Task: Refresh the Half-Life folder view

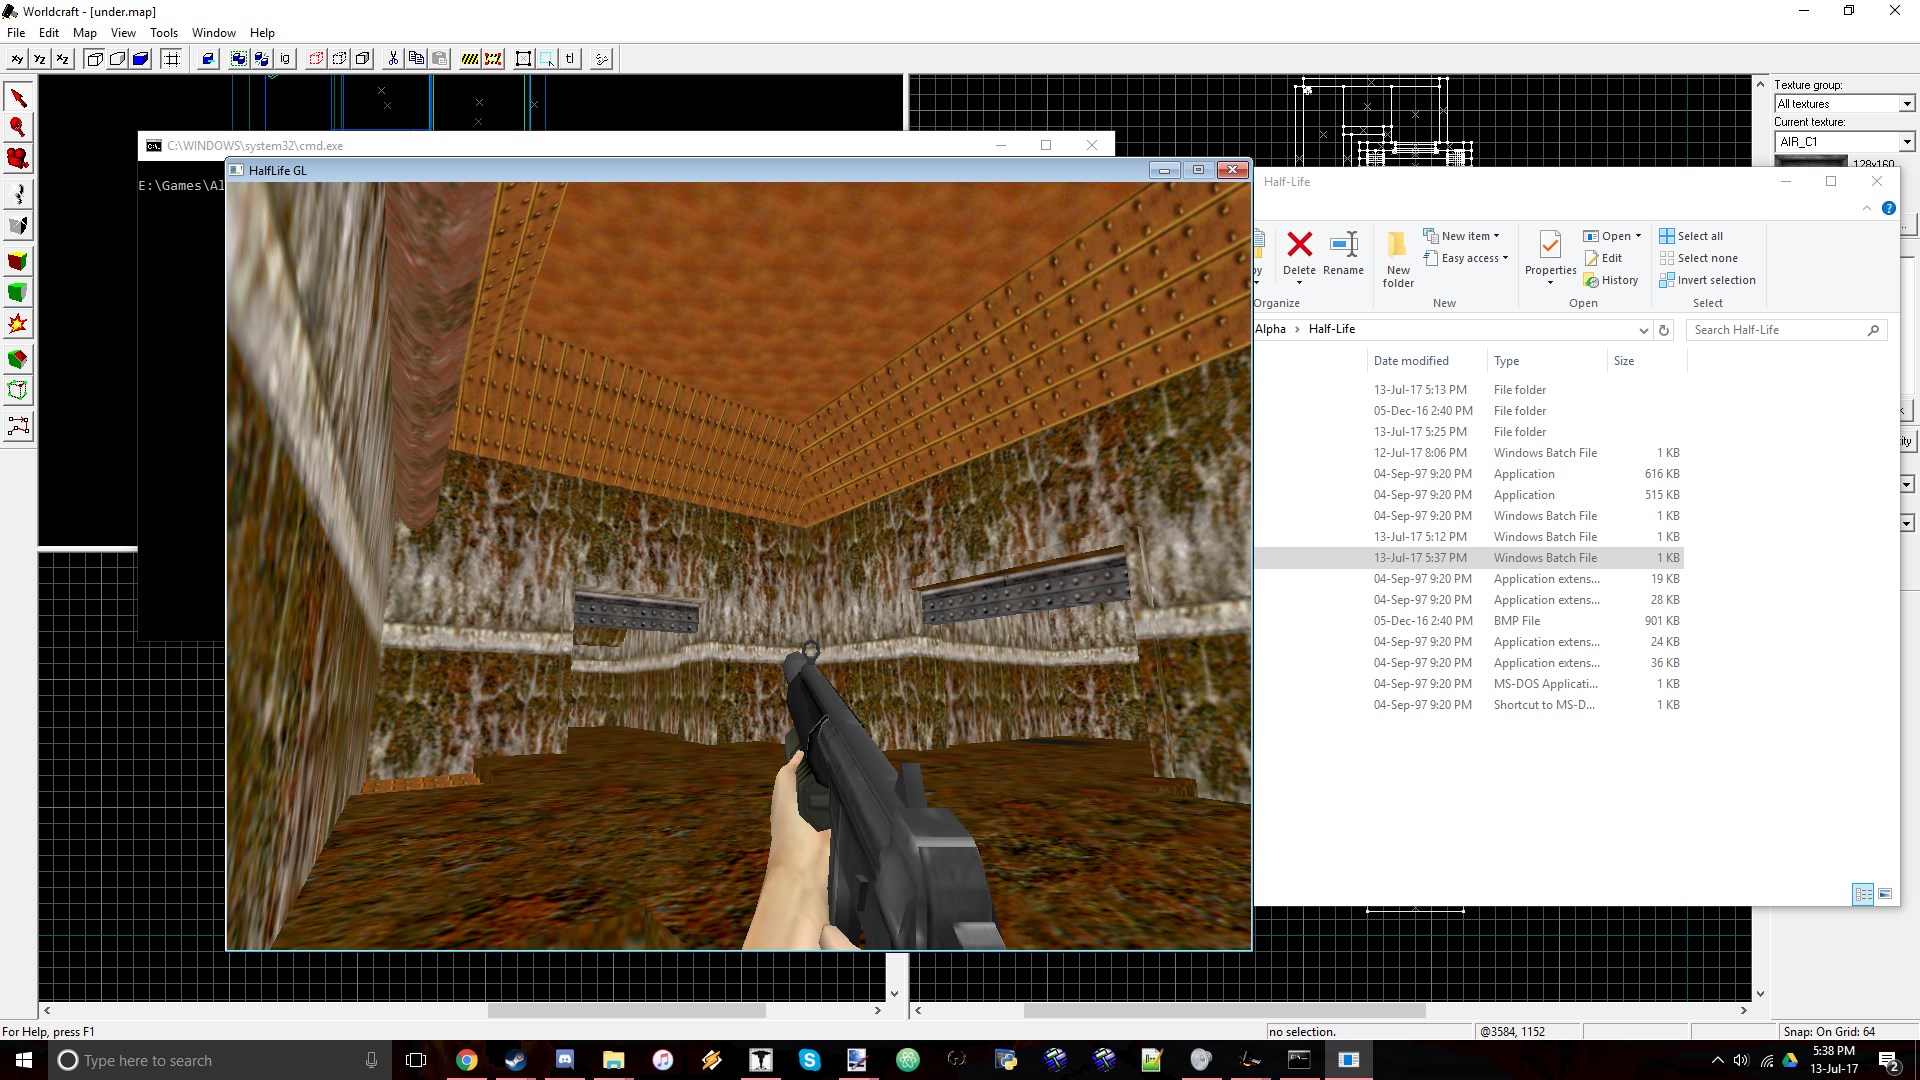Action: pyautogui.click(x=1664, y=330)
